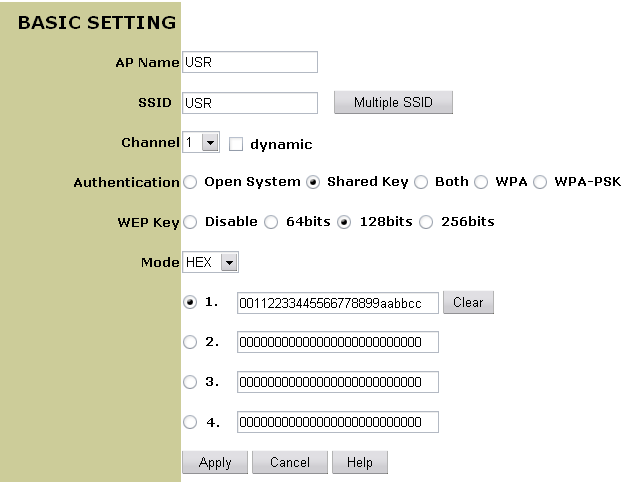Viewport: 641px width, 482px height.
Task: Select Shared Key authentication
Action: click(313, 182)
